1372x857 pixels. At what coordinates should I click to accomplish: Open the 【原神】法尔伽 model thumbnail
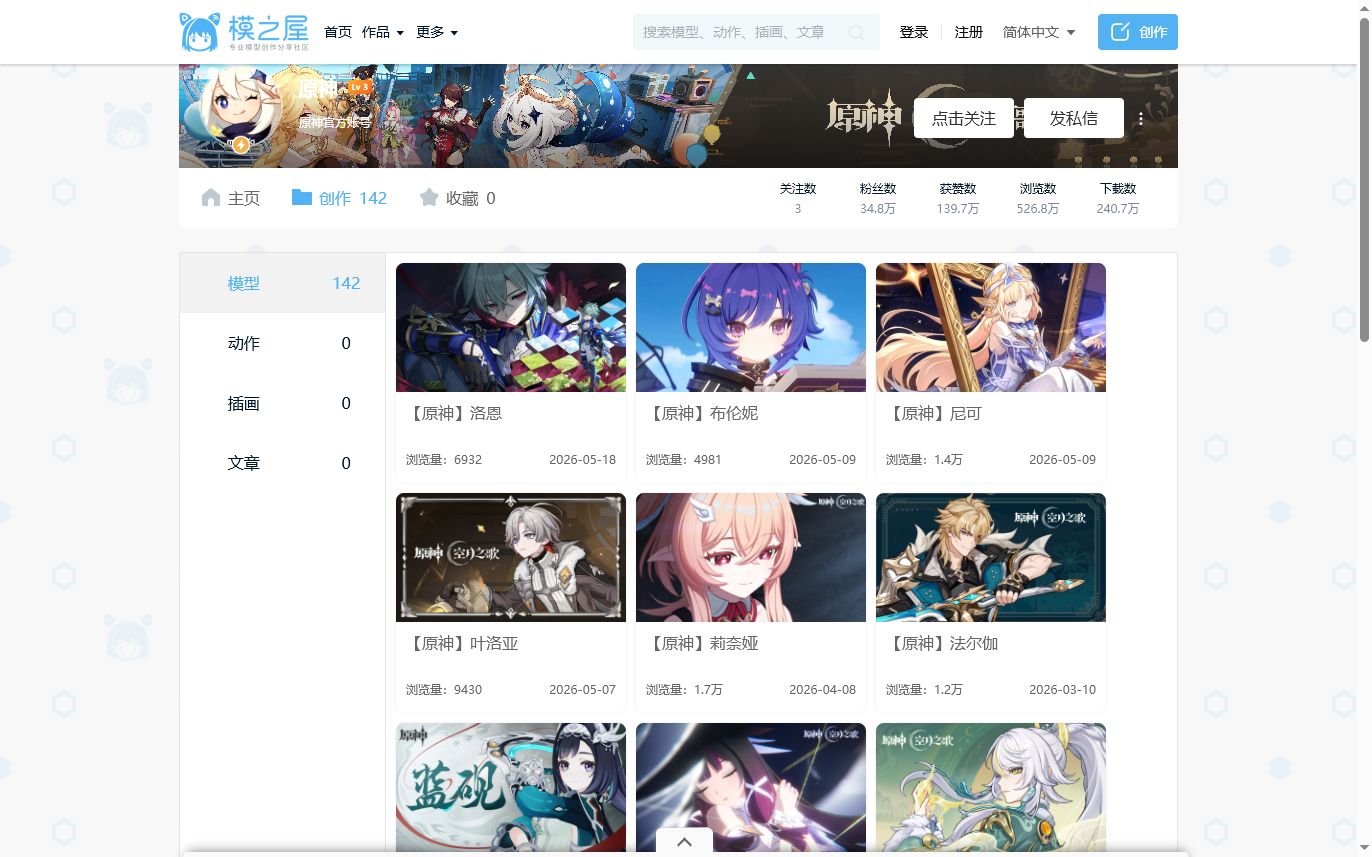click(x=991, y=557)
